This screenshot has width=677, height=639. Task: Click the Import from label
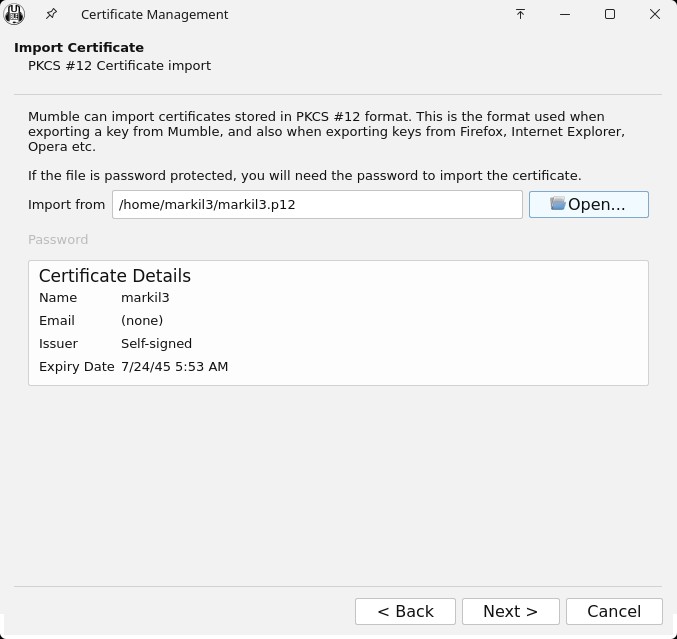[66, 205]
